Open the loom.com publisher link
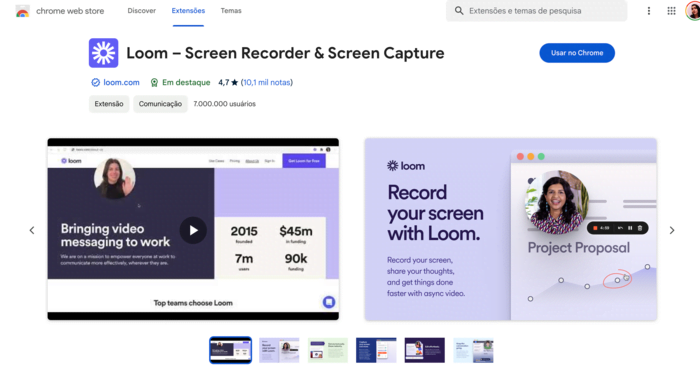Screen dimensions: 700x386 tap(121, 83)
